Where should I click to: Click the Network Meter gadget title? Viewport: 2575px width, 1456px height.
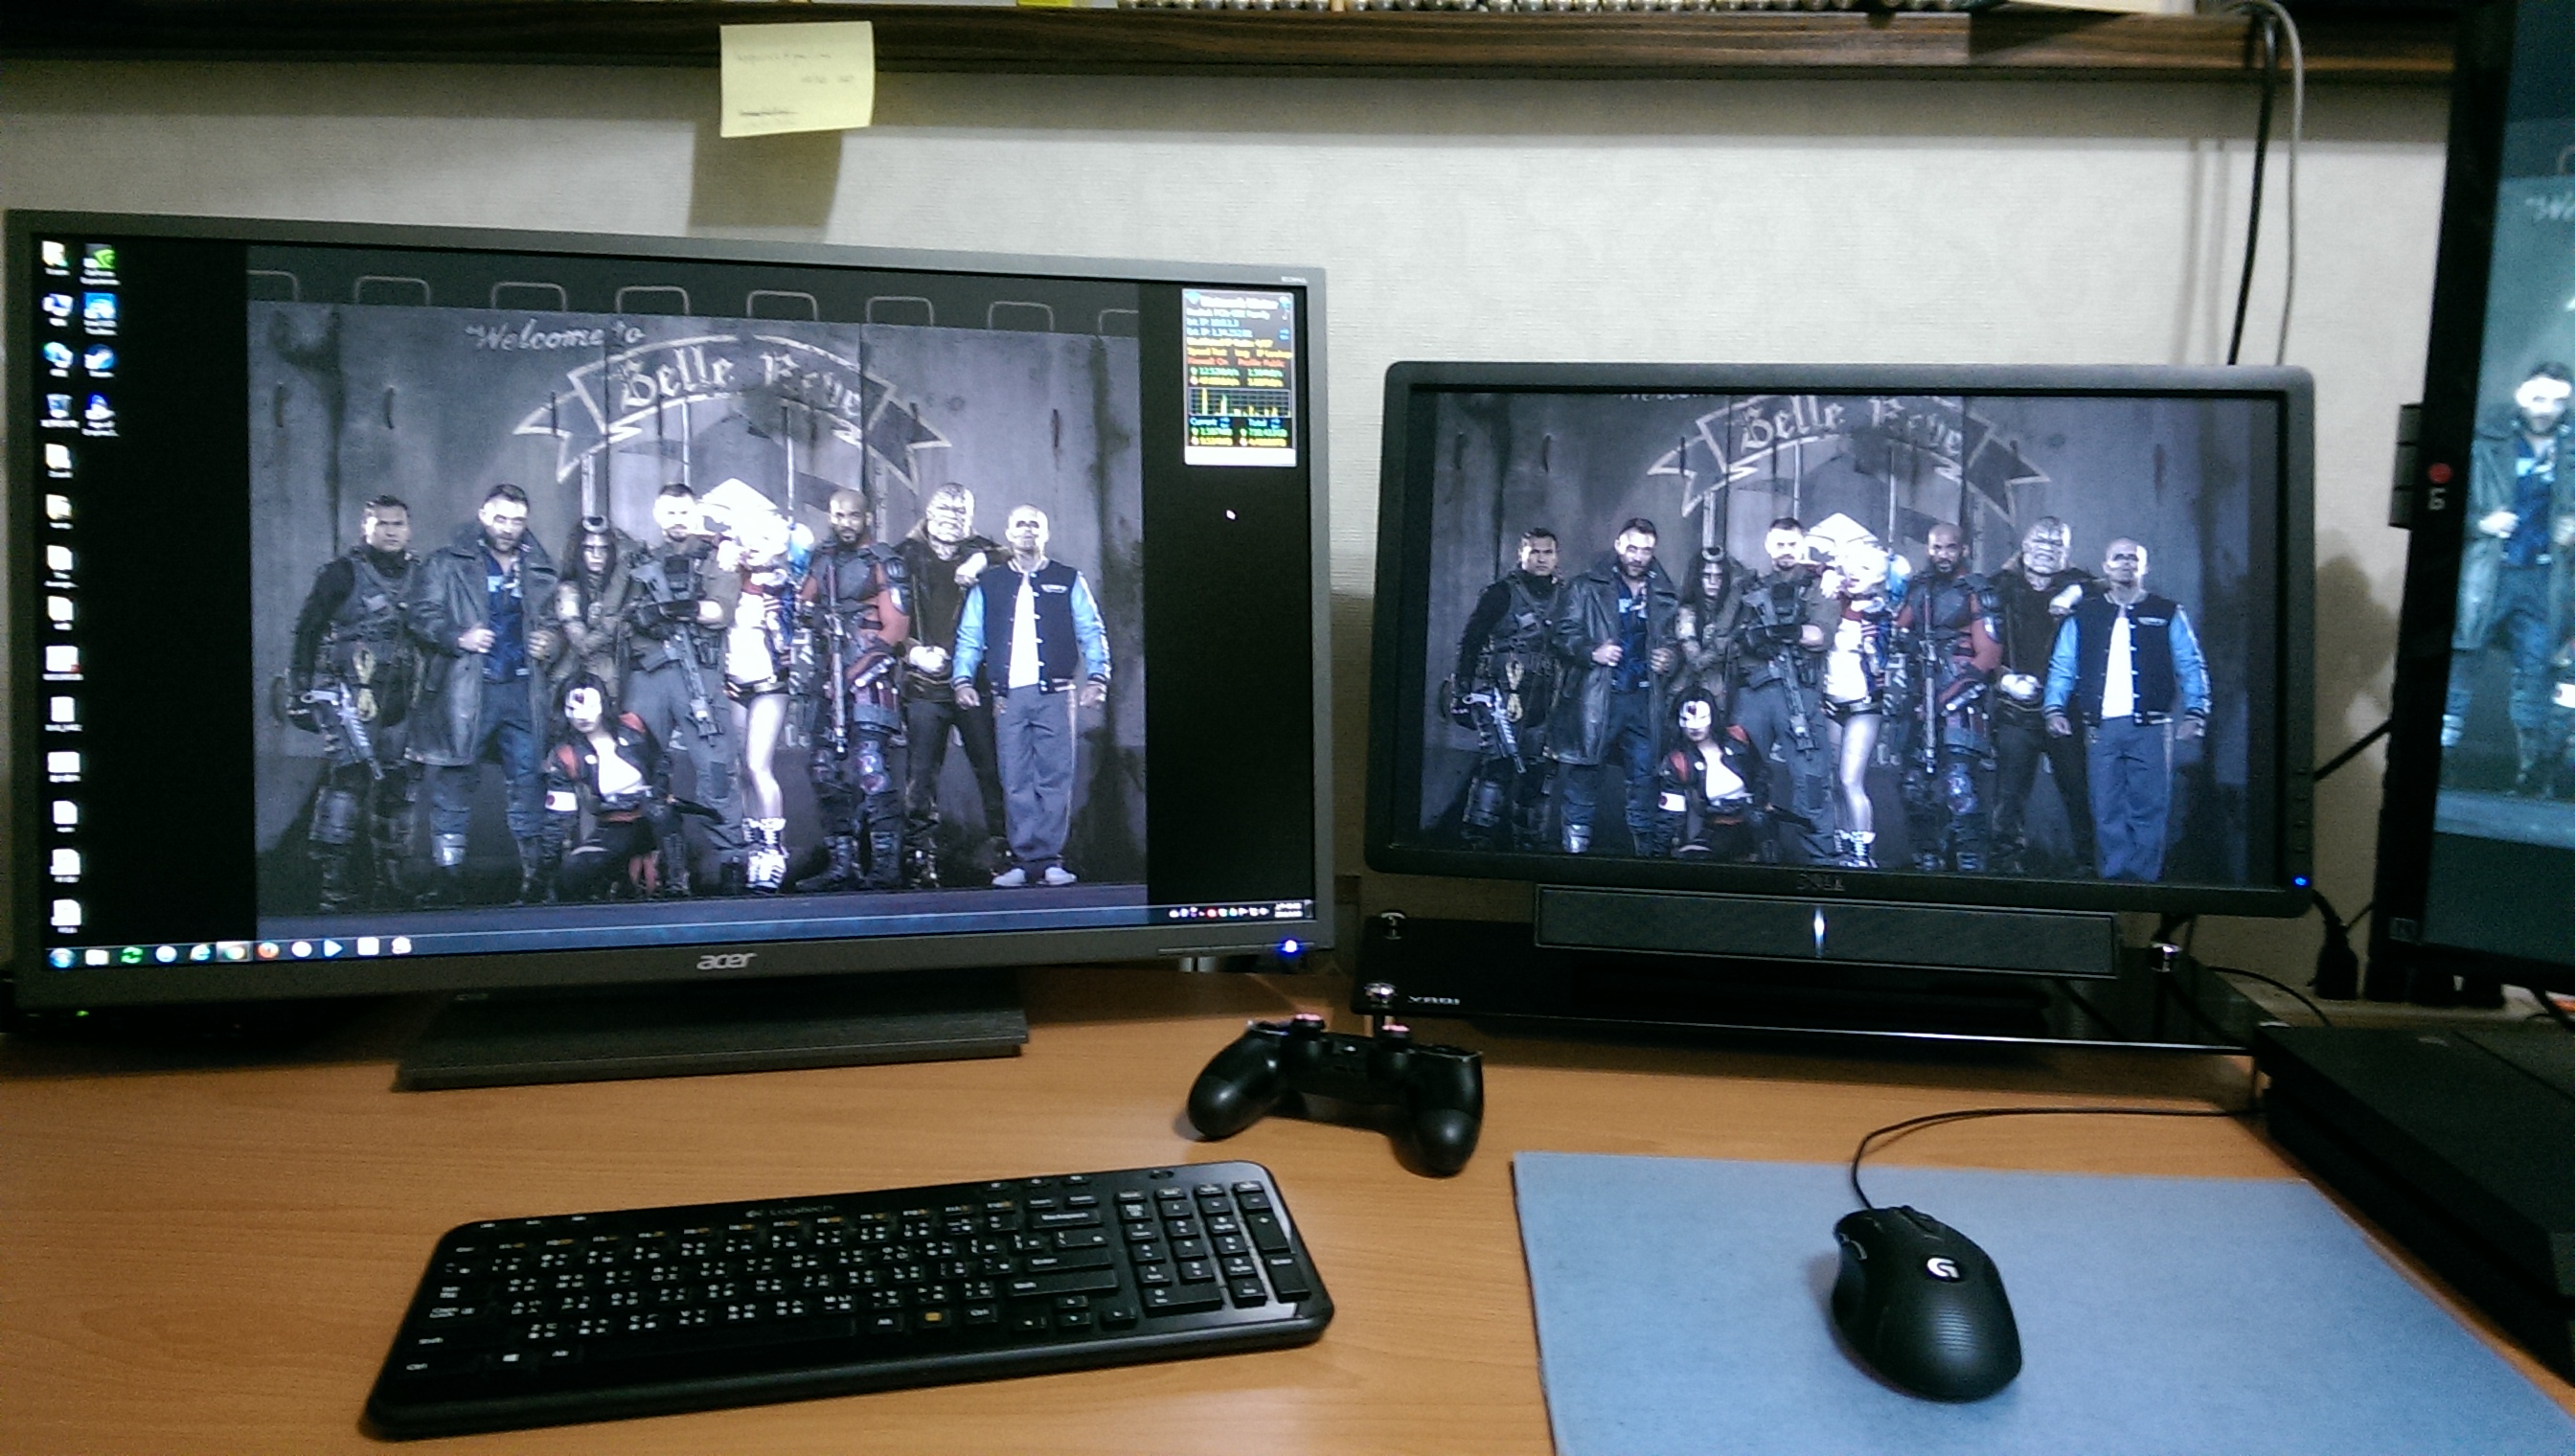point(1240,304)
